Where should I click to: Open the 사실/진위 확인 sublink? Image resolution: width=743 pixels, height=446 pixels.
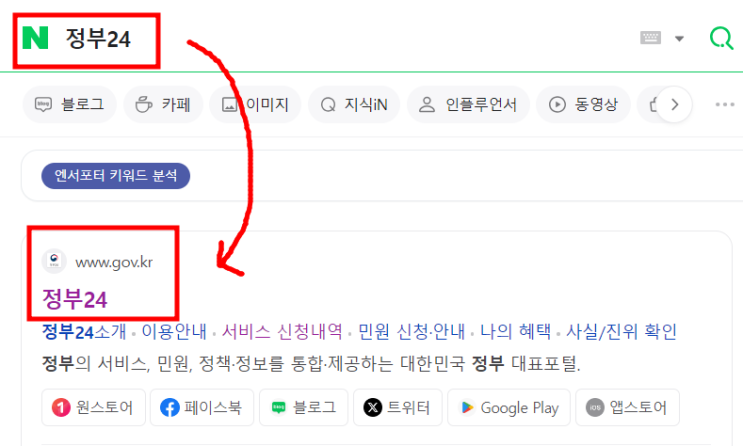tap(622, 331)
